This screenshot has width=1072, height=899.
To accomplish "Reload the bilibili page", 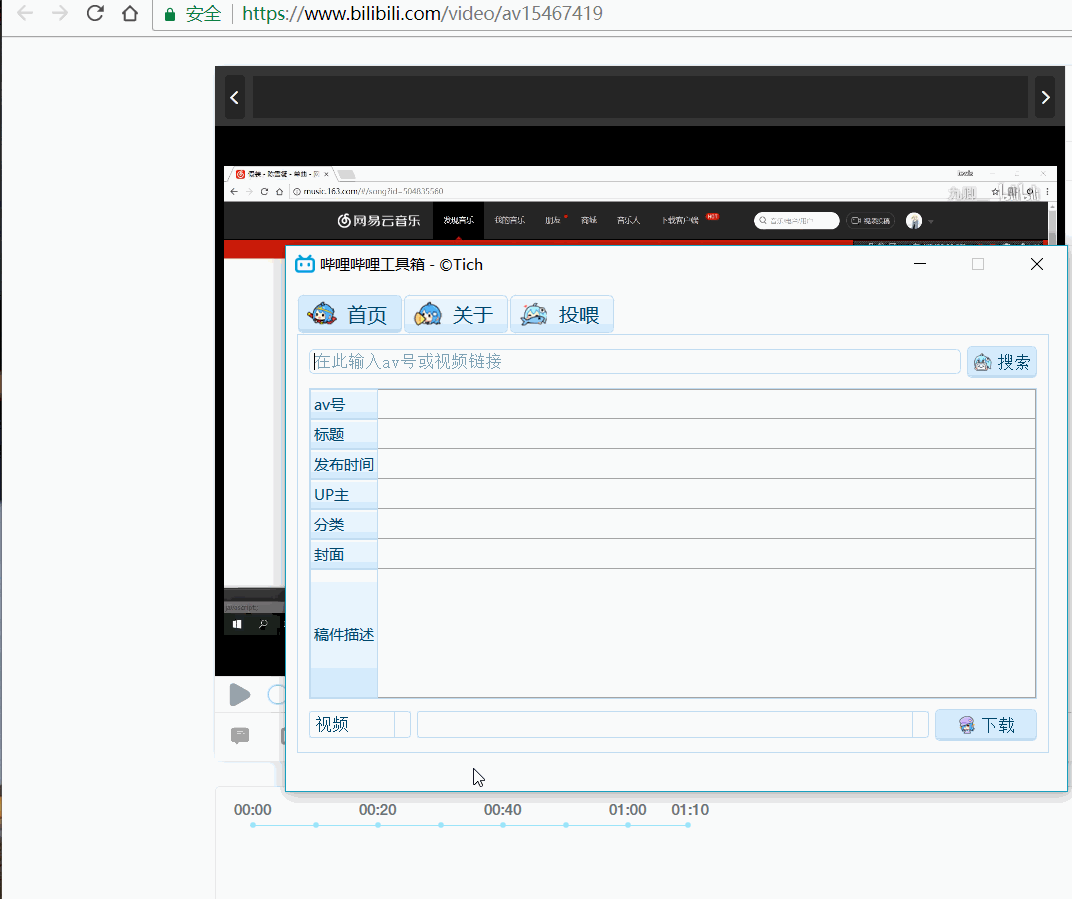I will click(95, 13).
